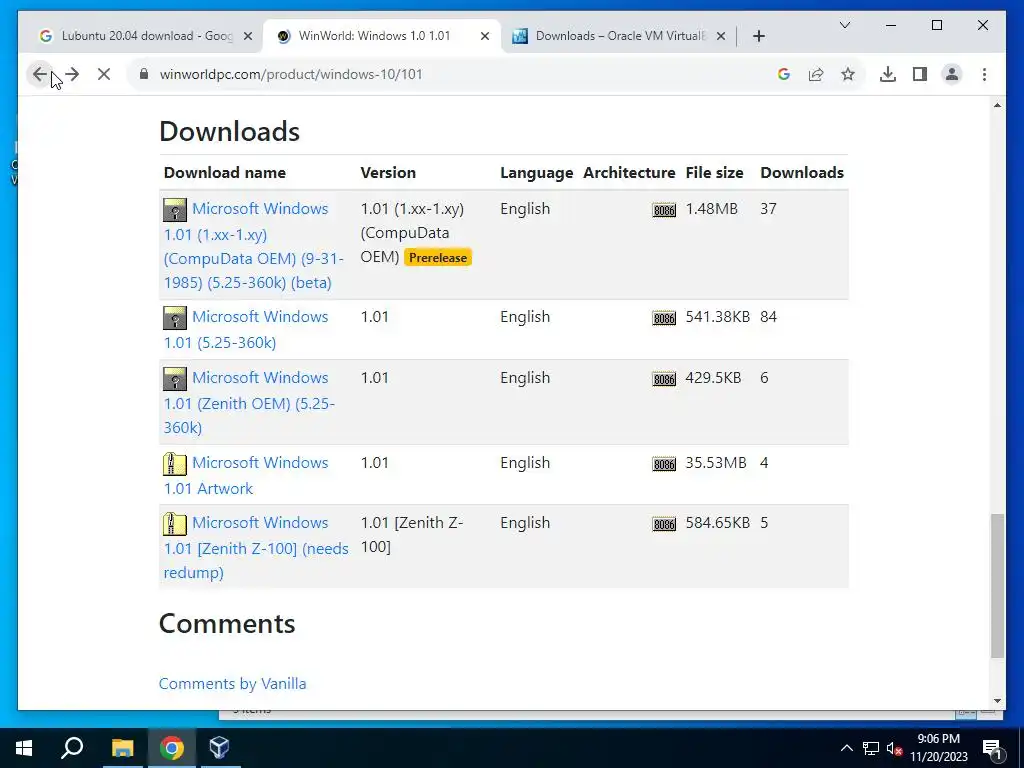This screenshot has width=1024, height=768.
Task: Open network status tray icon
Action: pos(871,748)
